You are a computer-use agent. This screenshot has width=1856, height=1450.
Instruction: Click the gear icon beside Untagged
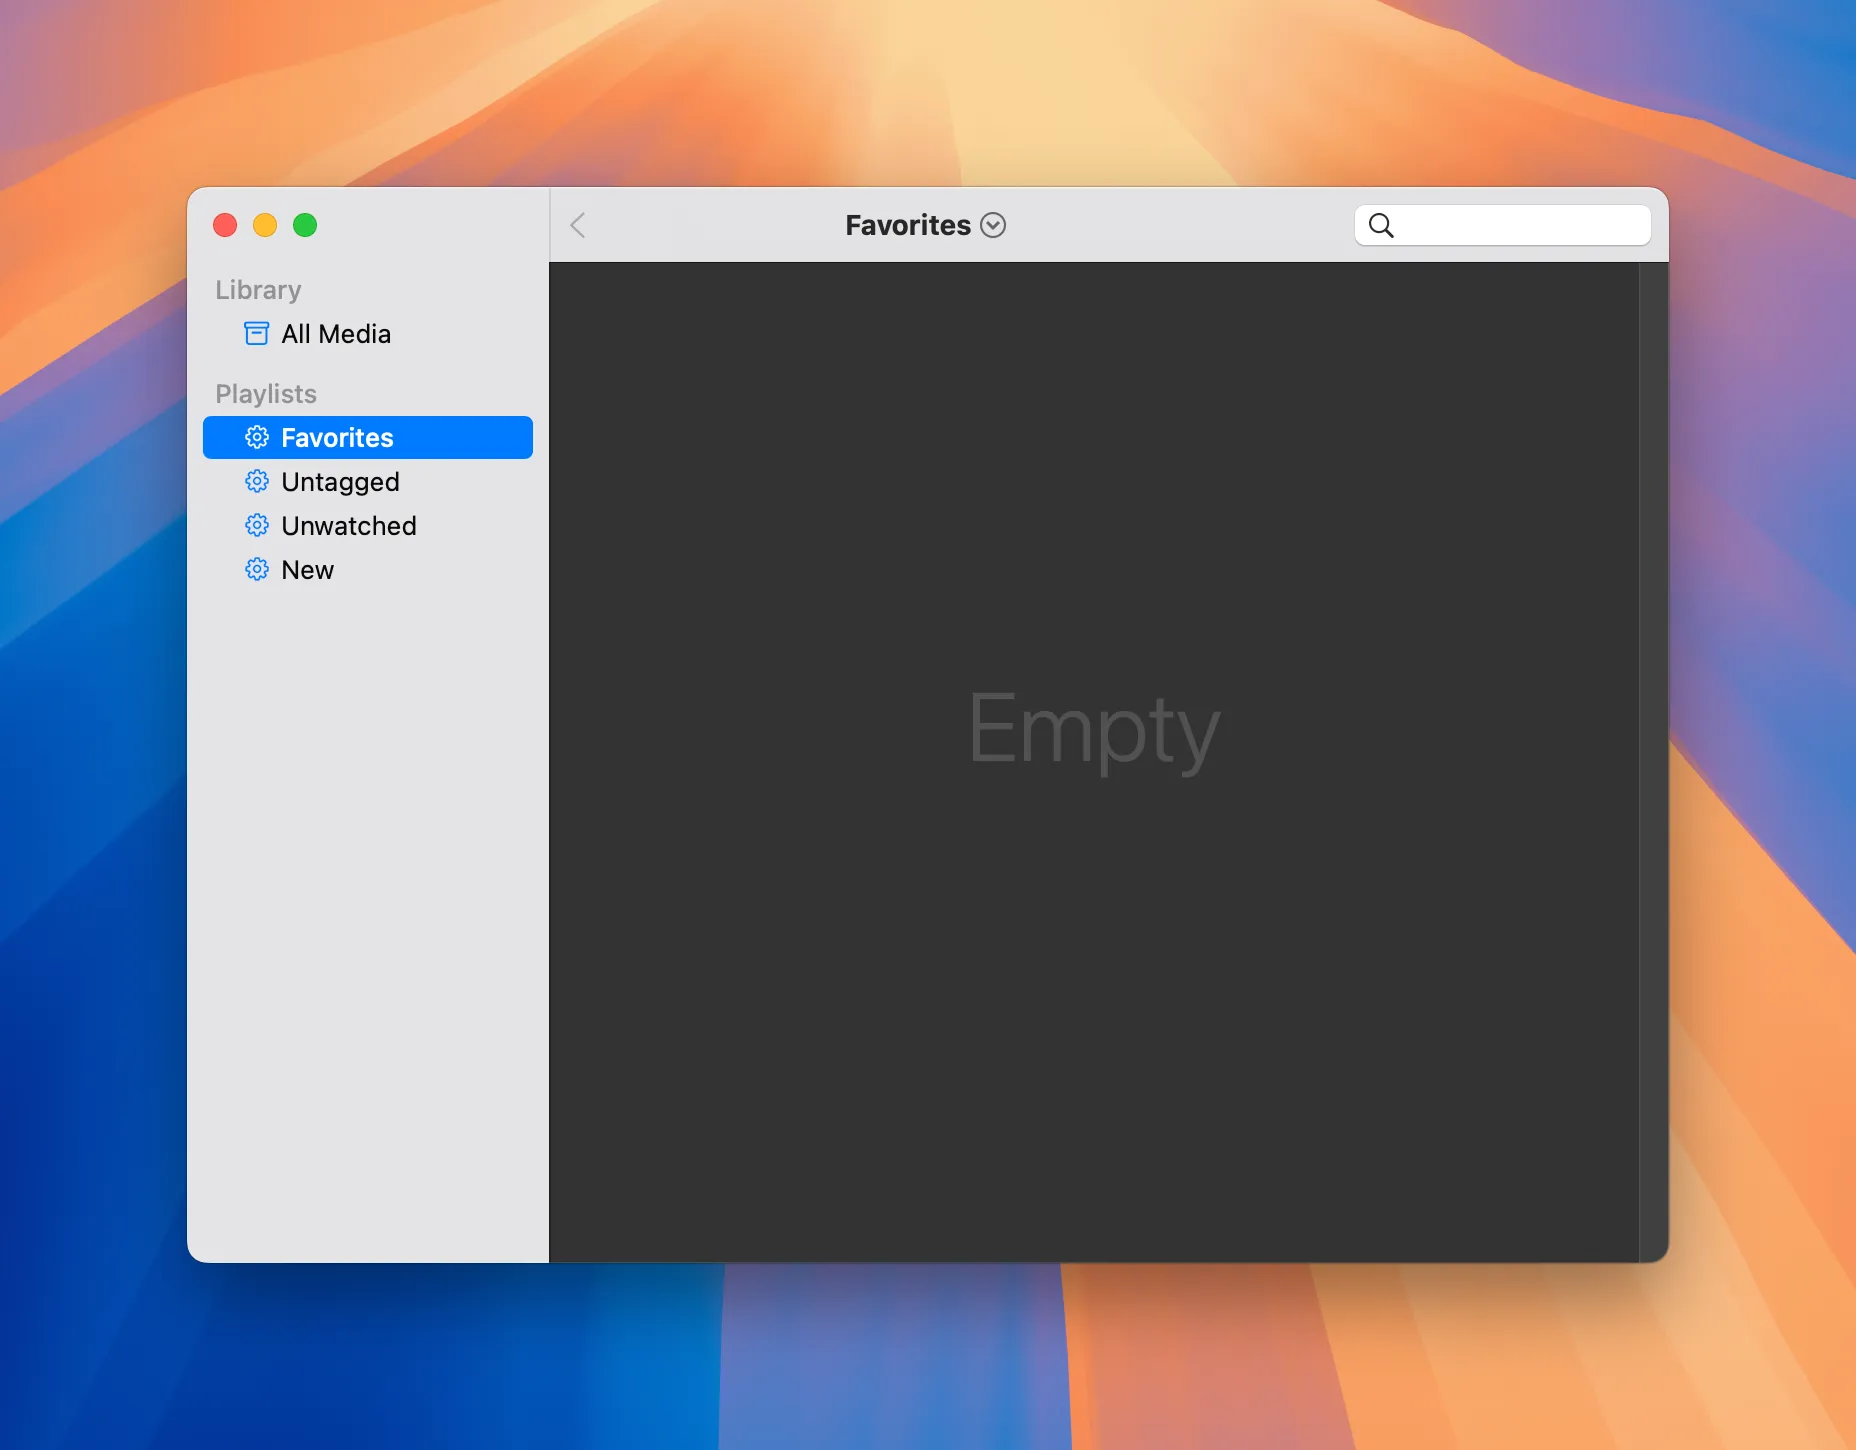(256, 482)
